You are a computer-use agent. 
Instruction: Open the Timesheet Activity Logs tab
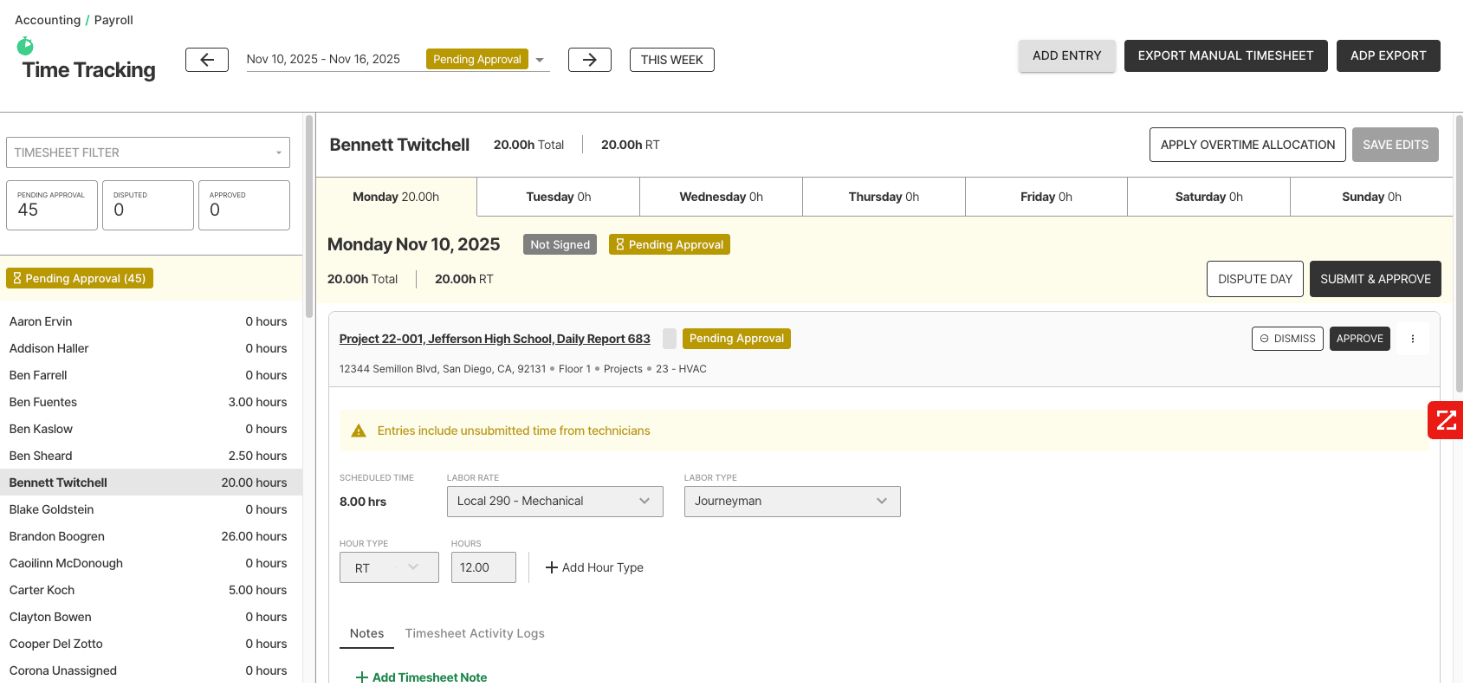tap(474, 633)
